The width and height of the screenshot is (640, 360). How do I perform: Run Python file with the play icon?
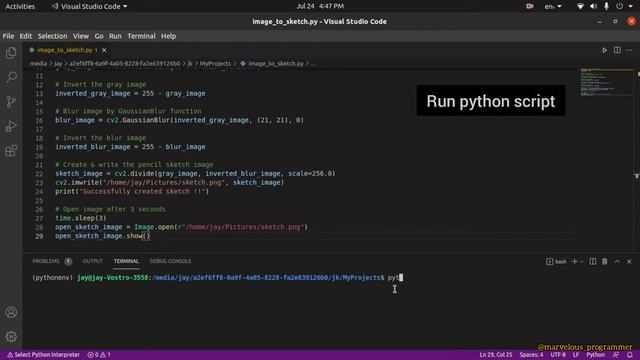pyautogui.click(x=604, y=50)
